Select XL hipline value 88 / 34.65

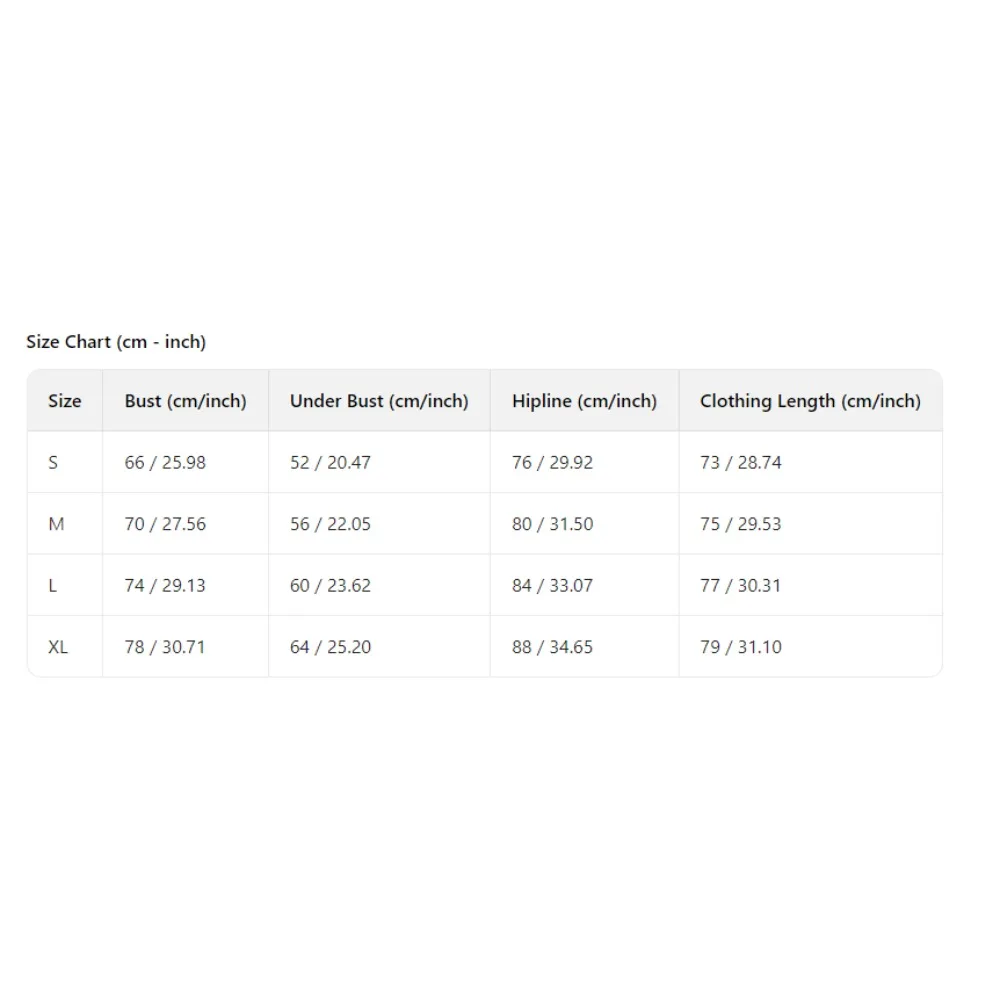coord(552,647)
